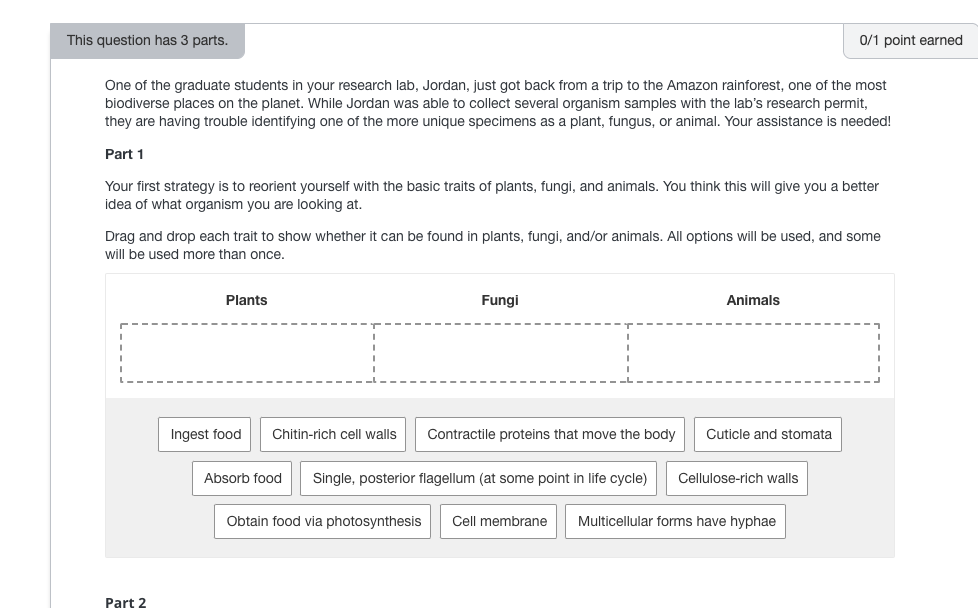Select the 'Cuticle and stomata' trait
Screen dimensions: 978x608
768,434
